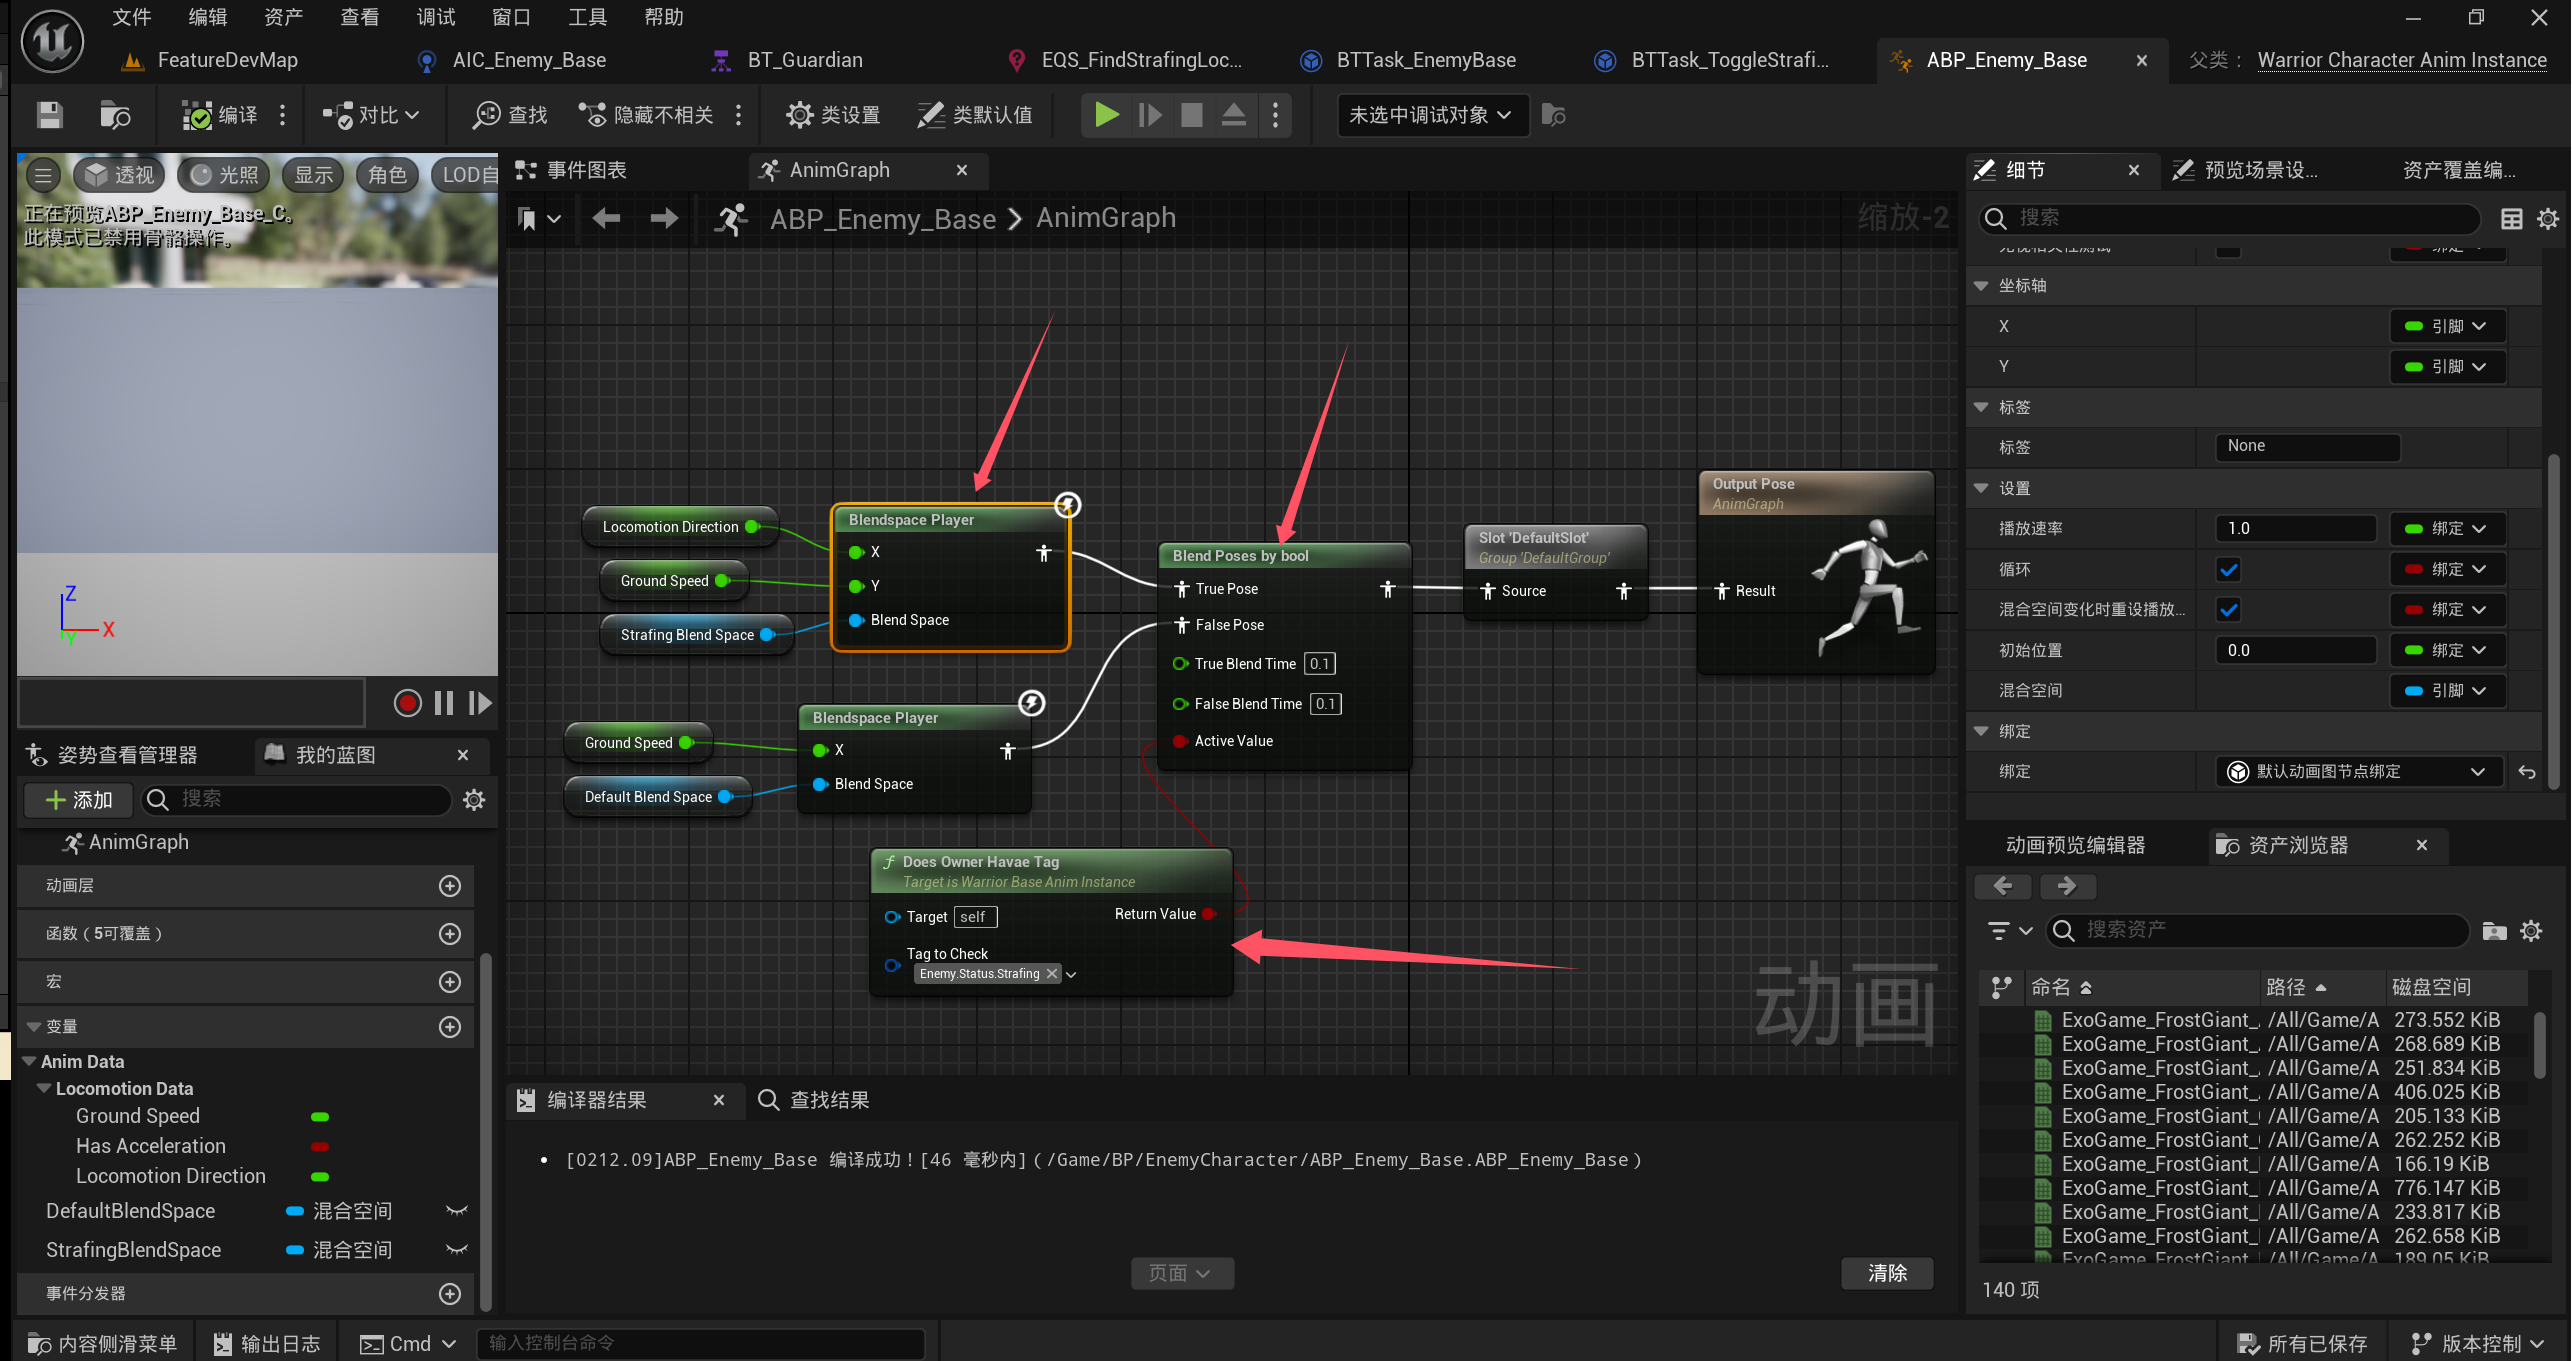Click the Save asset floppy disk icon
This screenshot has width=2572, height=1361.
coord(49,115)
